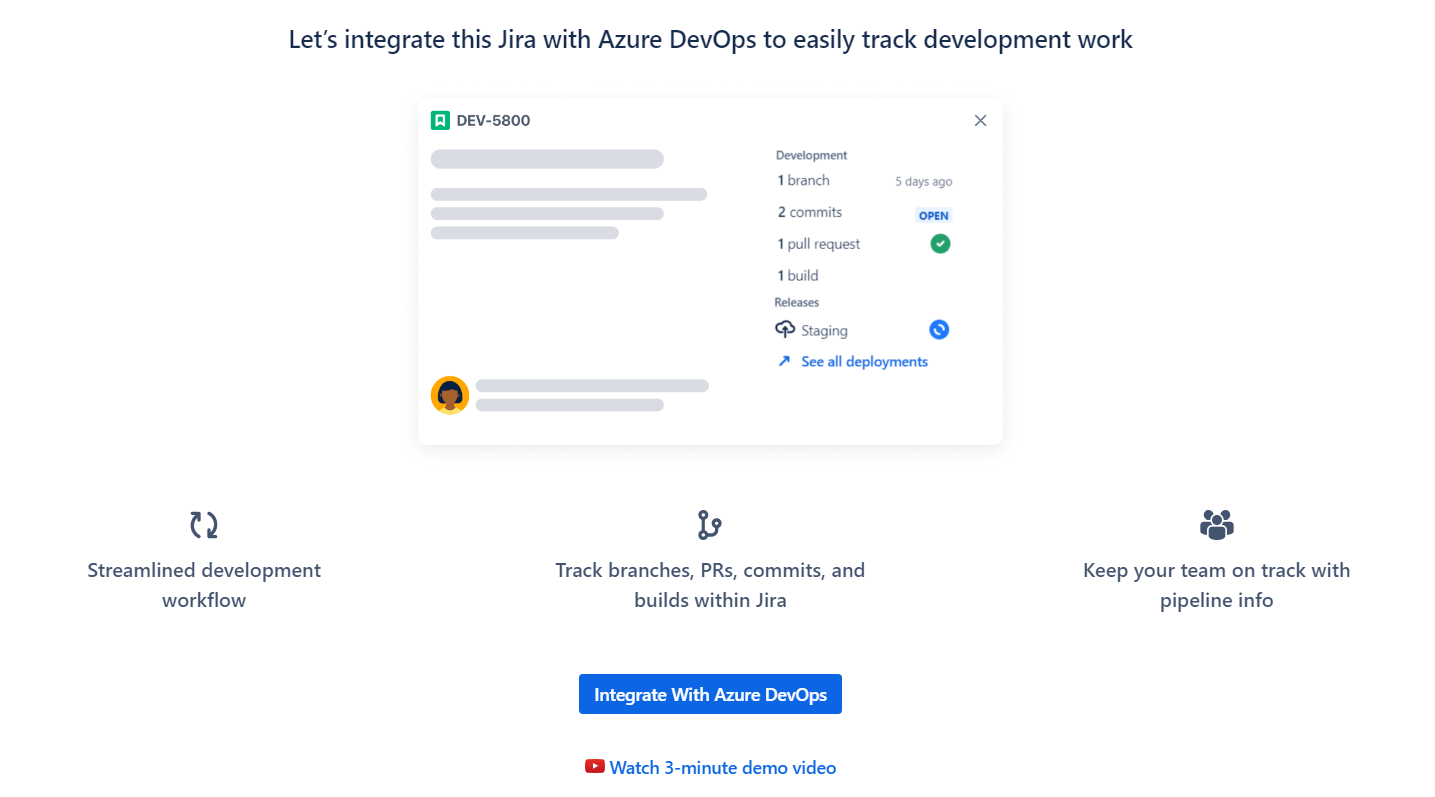The width and height of the screenshot is (1435, 797).
Task: Select the Releases section heading
Action: coord(796,301)
